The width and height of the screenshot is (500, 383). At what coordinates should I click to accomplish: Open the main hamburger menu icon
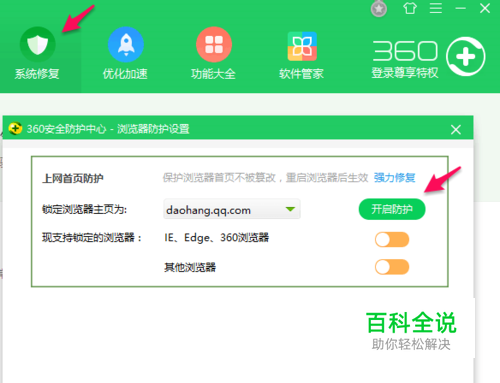click(x=436, y=8)
